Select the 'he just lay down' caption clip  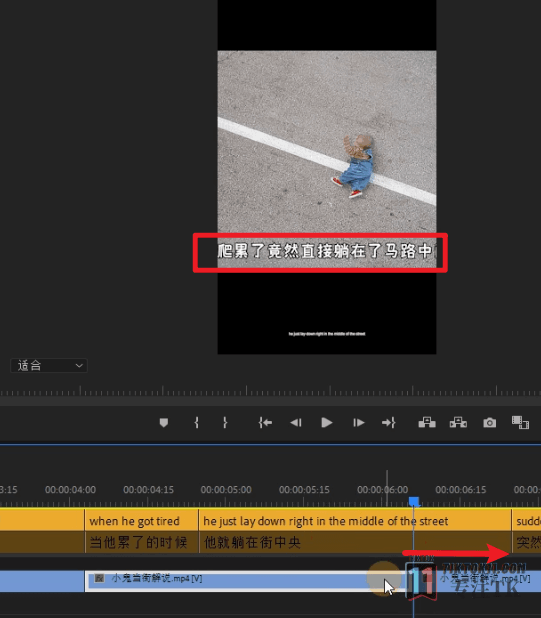click(x=355, y=521)
